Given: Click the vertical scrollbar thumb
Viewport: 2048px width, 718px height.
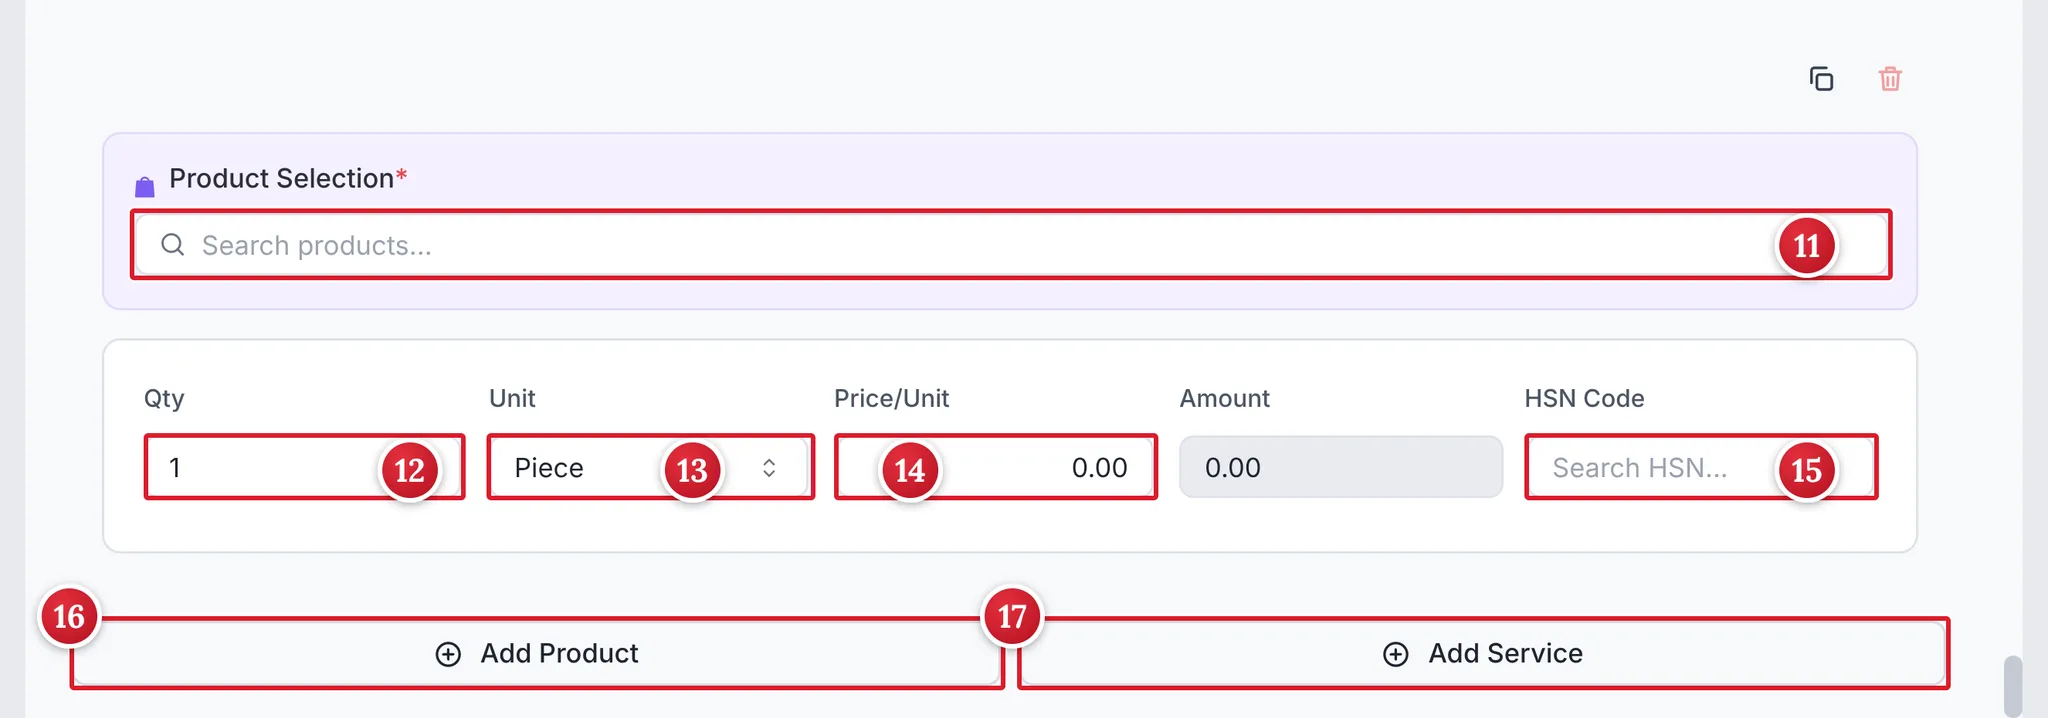Looking at the screenshot, I should point(2013,687).
